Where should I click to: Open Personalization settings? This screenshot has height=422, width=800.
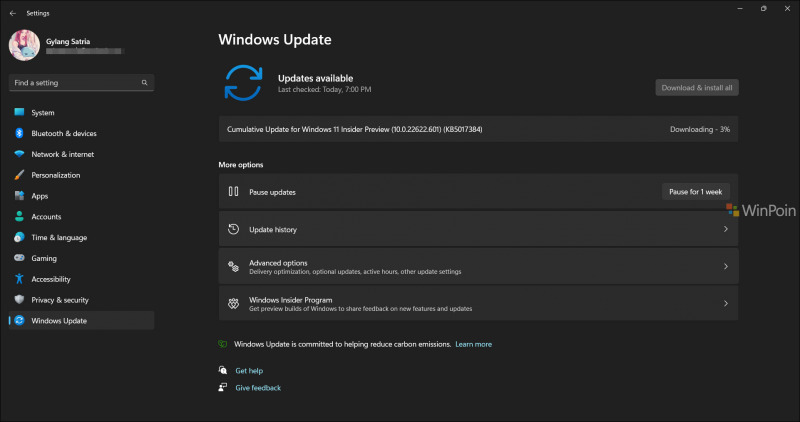[x=81, y=175]
